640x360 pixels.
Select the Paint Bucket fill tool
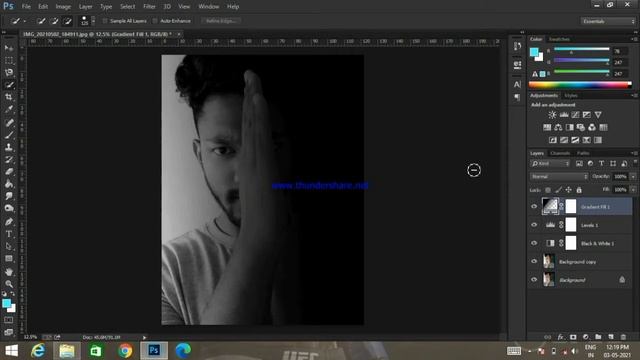coord(9,184)
